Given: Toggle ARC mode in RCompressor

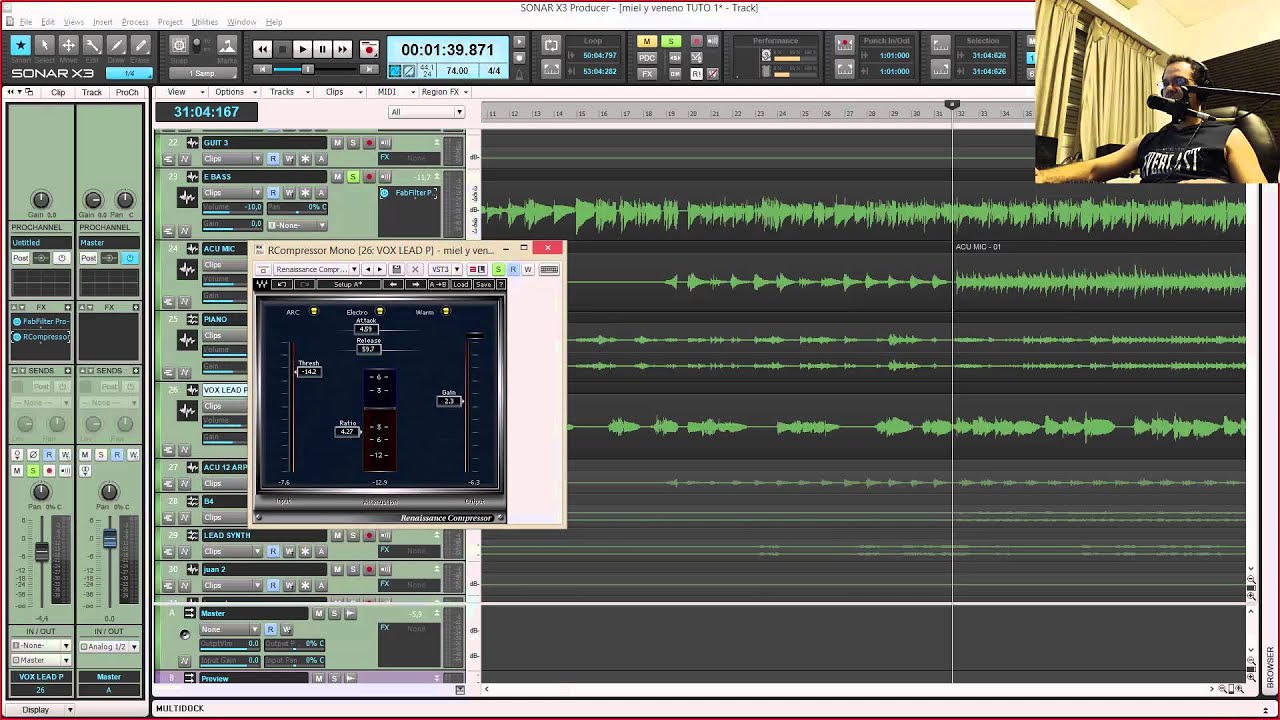Looking at the screenshot, I should [313, 312].
